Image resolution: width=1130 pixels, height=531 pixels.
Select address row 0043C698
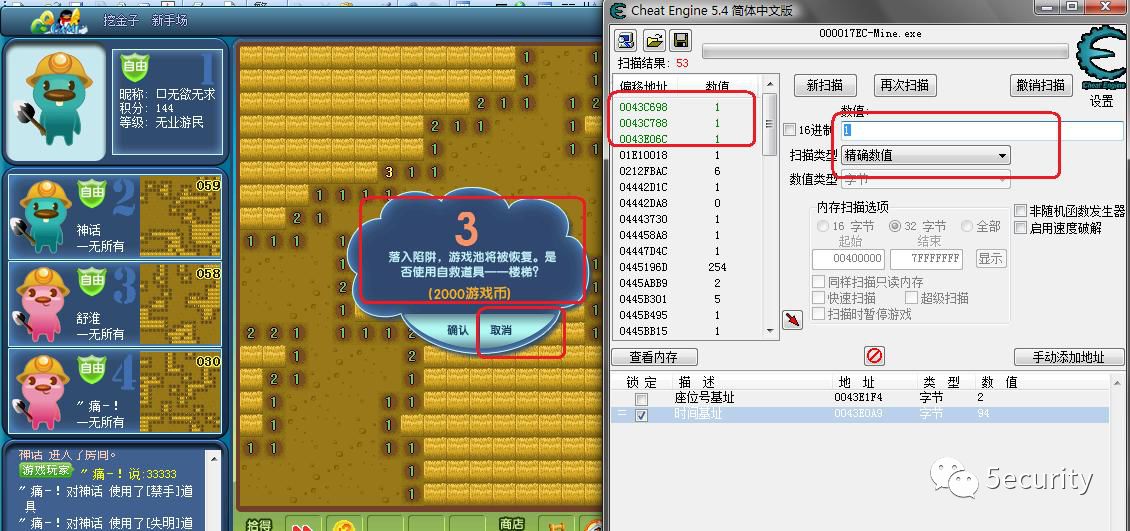coord(688,107)
